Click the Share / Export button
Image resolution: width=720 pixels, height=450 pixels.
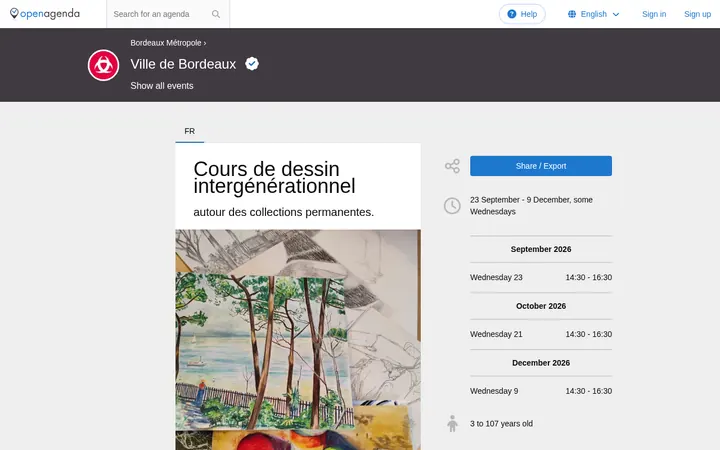coord(541,166)
